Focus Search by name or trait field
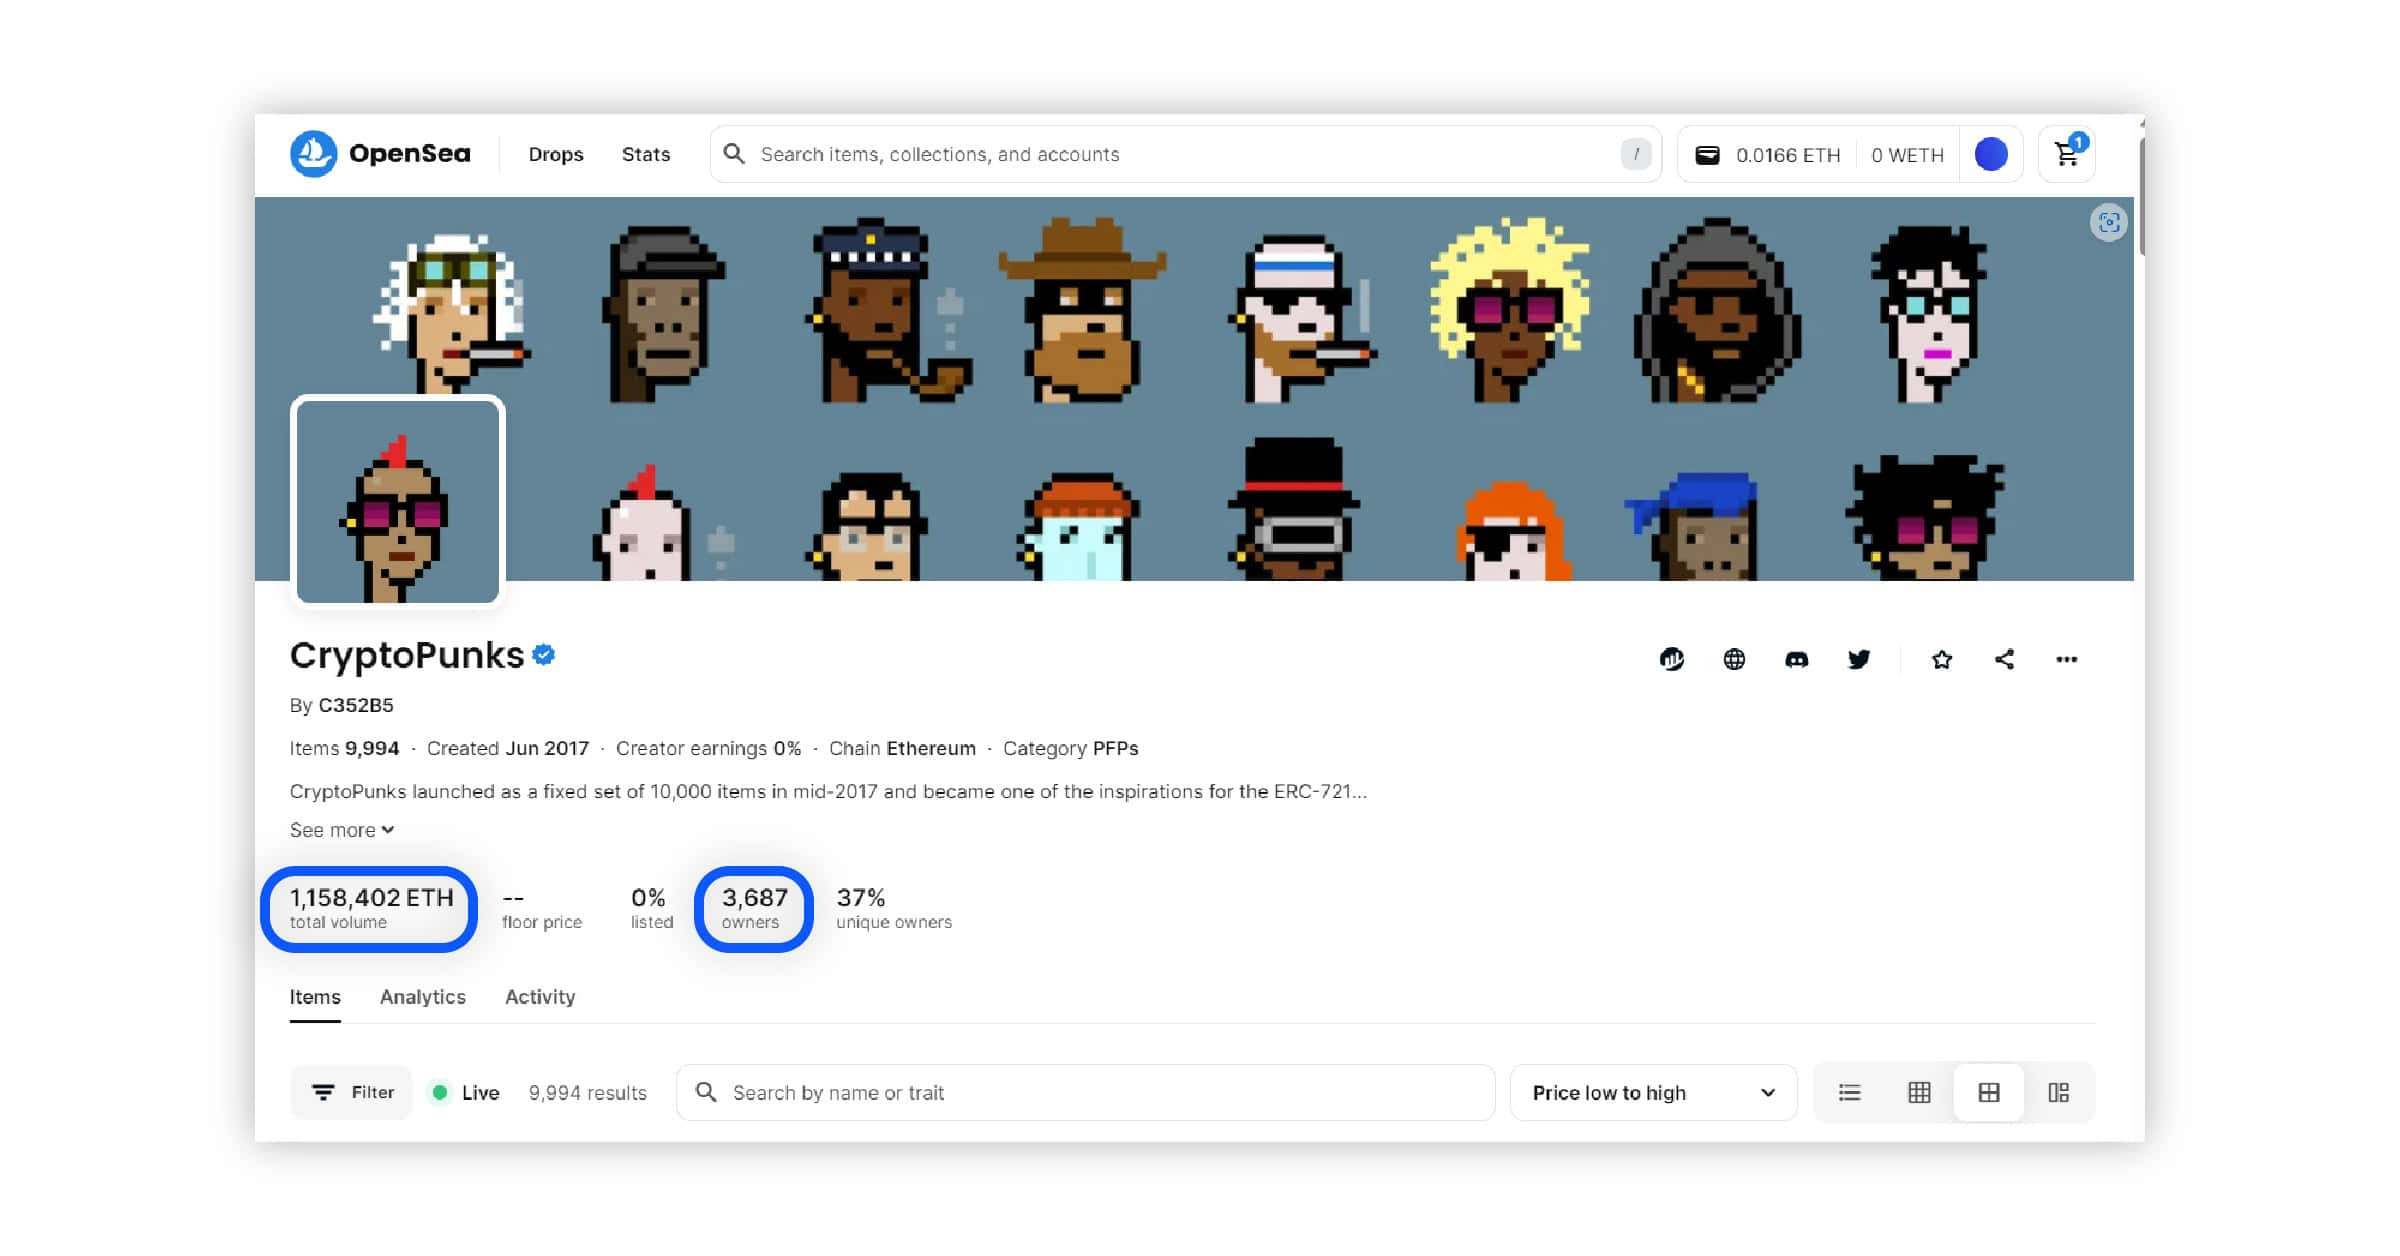The height and width of the screenshot is (1256, 2400). click(1085, 1092)
